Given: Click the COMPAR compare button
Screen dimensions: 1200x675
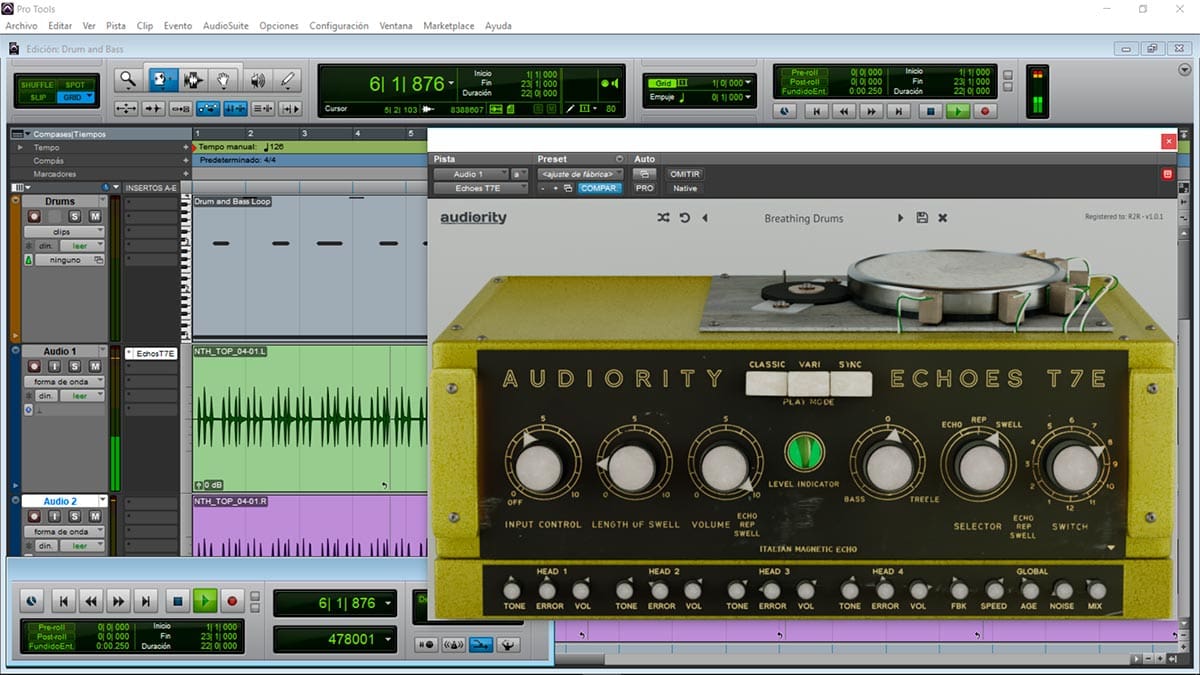Looking at the screenshot, I should point(599,188).
